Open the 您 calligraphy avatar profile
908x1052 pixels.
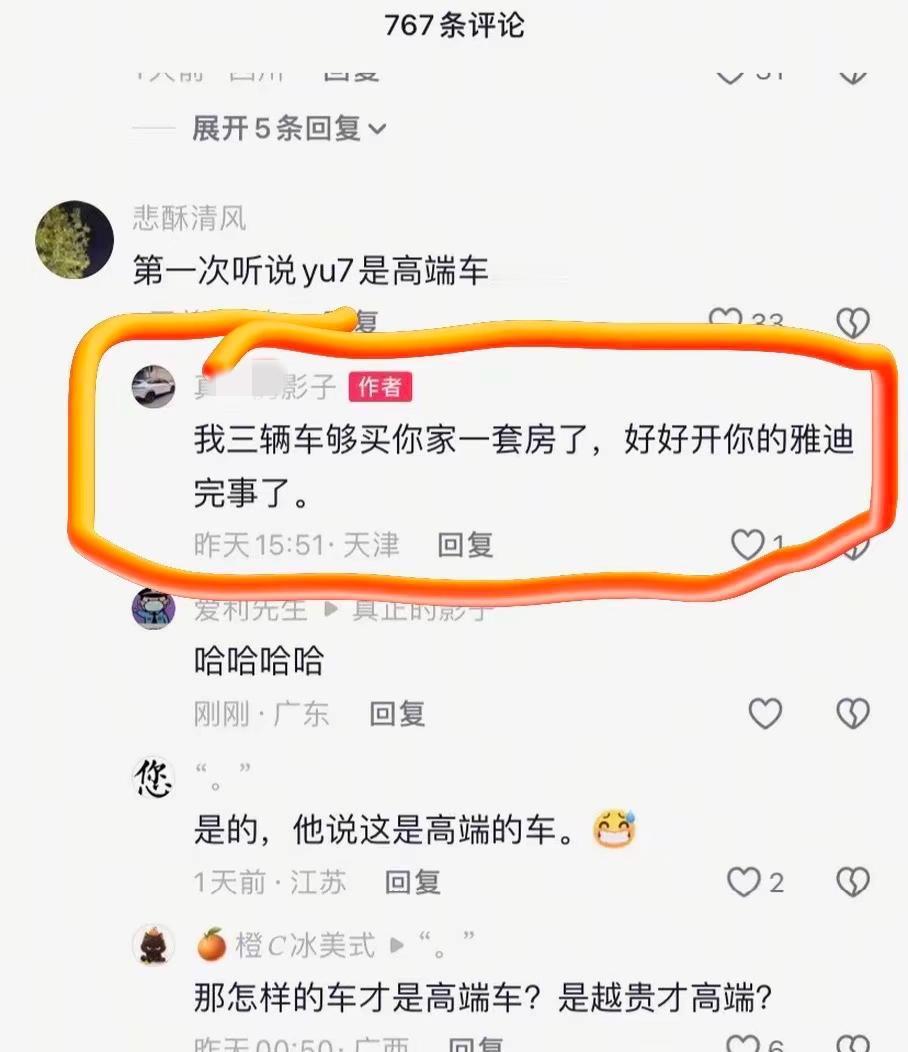pos(154,778)
